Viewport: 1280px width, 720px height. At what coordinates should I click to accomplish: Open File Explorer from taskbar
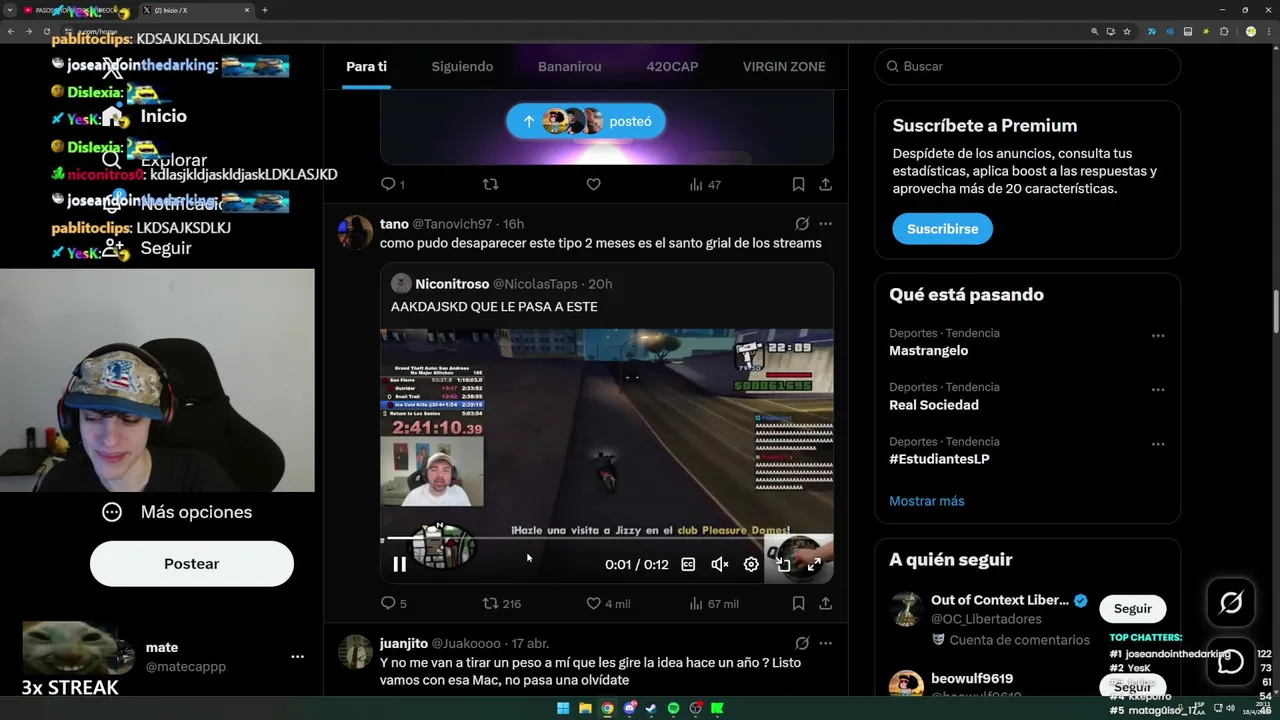[x=585, y=708]
